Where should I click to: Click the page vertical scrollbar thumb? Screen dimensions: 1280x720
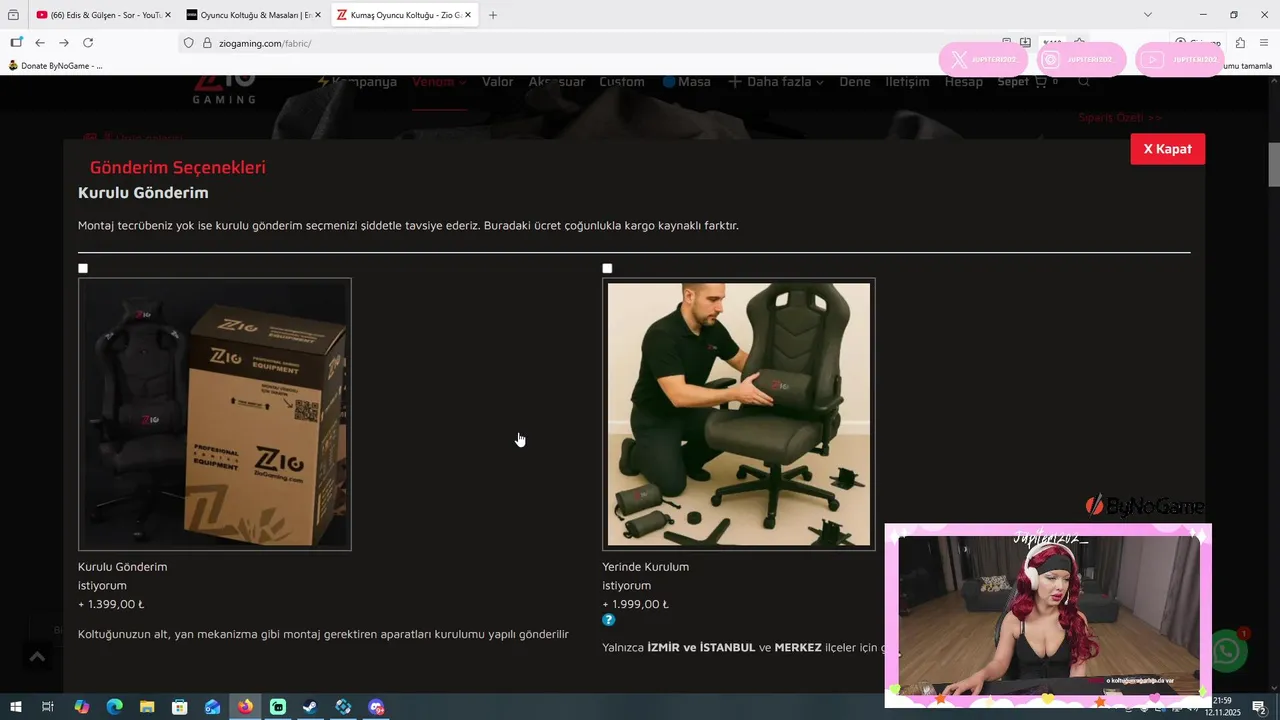click(1274, 165)
